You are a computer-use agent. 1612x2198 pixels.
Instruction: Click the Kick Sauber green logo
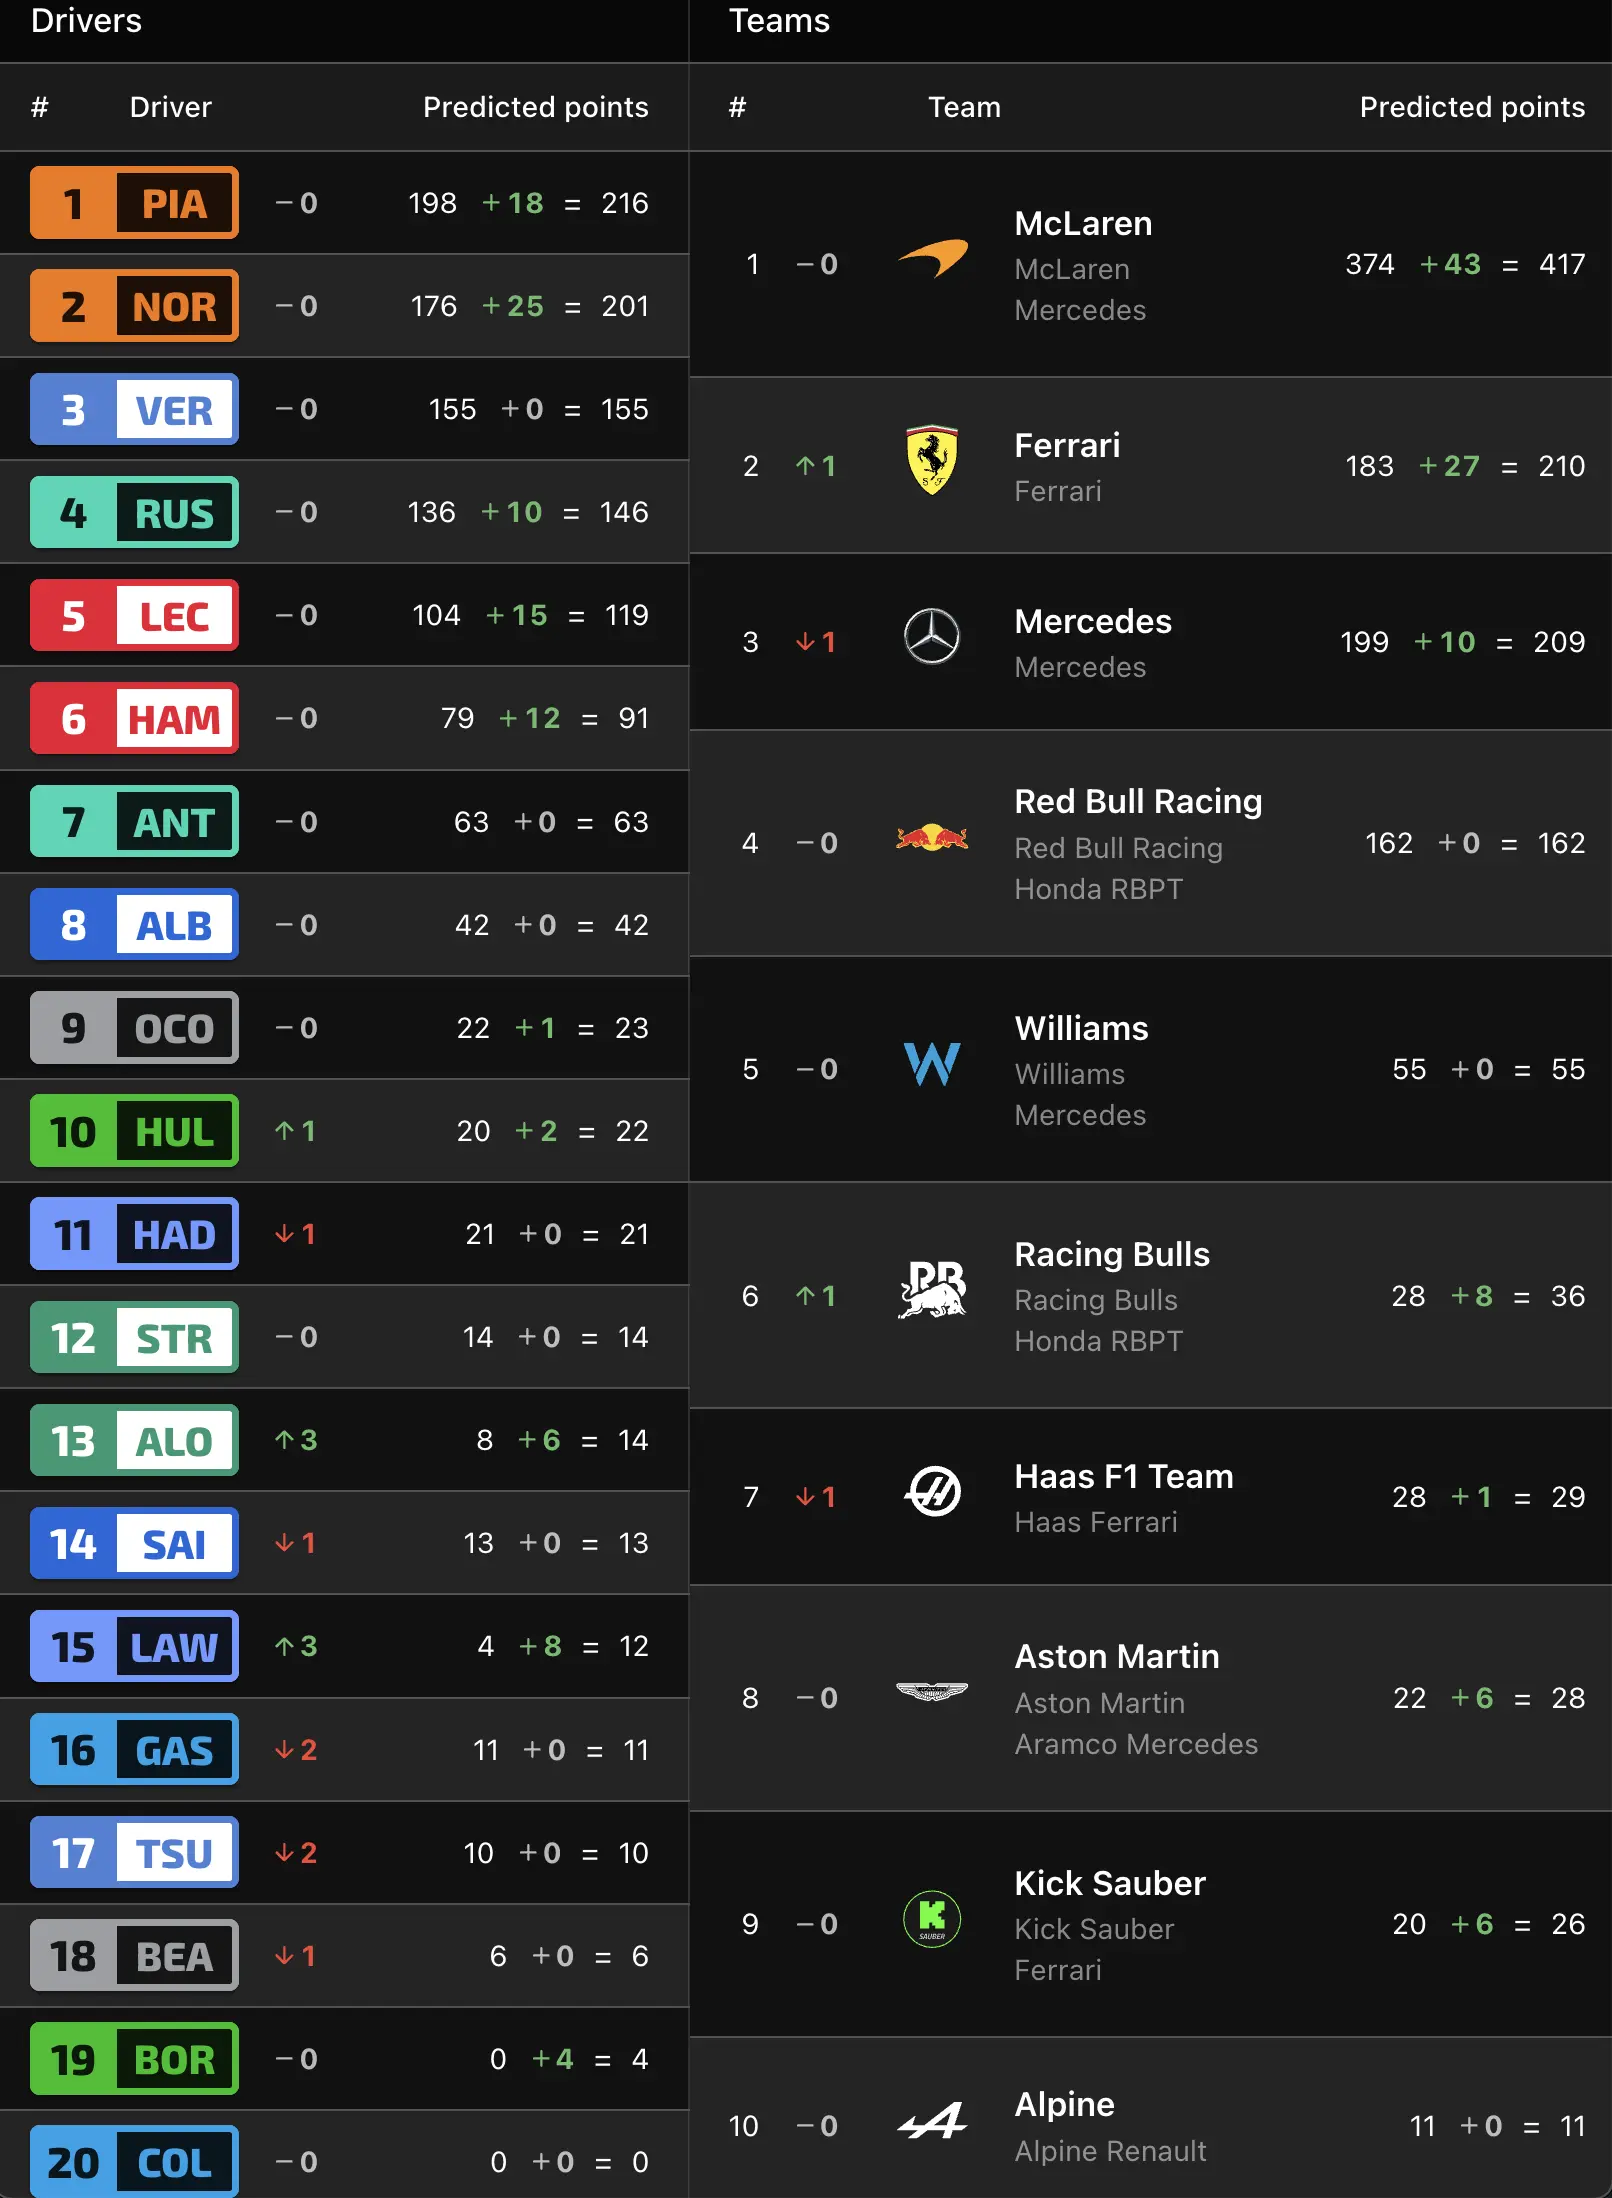(x=932, y=1918)
